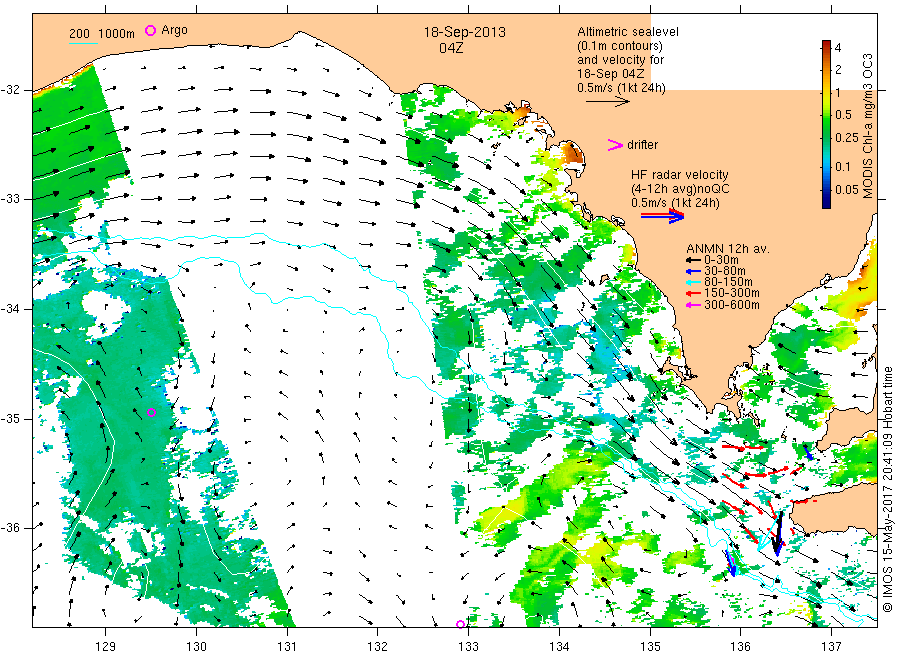Image resolution: width=900 pixels, height=660 pixels.
Task: Click the 'drifter' legend label
Action: point(642,145)
